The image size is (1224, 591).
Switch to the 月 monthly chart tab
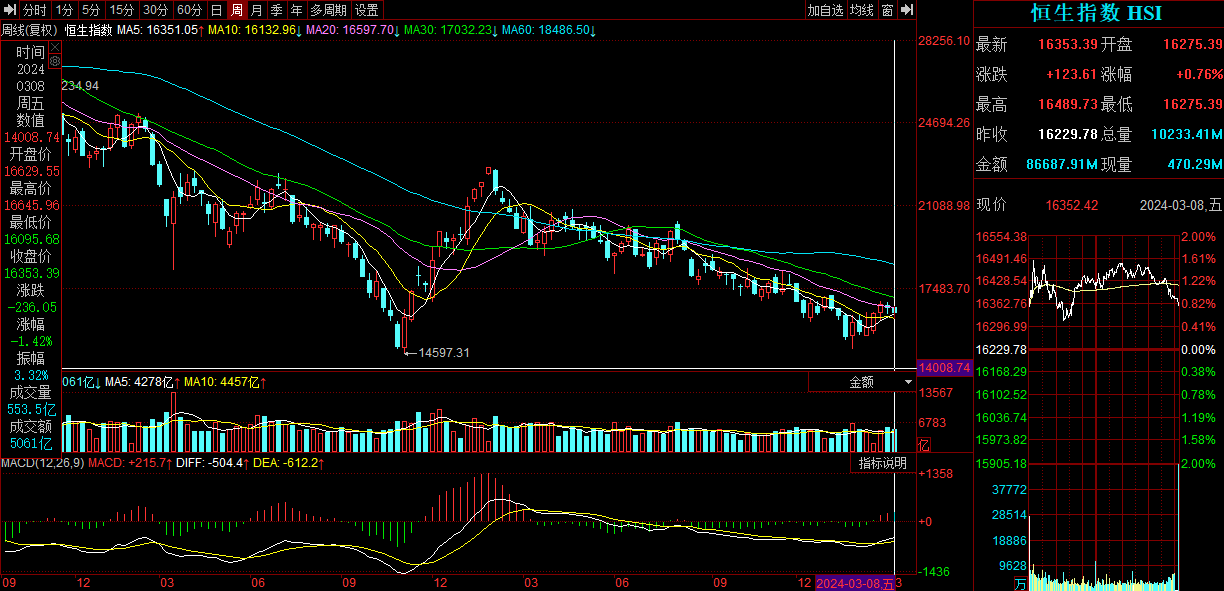pyautogui.click(x=257, y=10)
